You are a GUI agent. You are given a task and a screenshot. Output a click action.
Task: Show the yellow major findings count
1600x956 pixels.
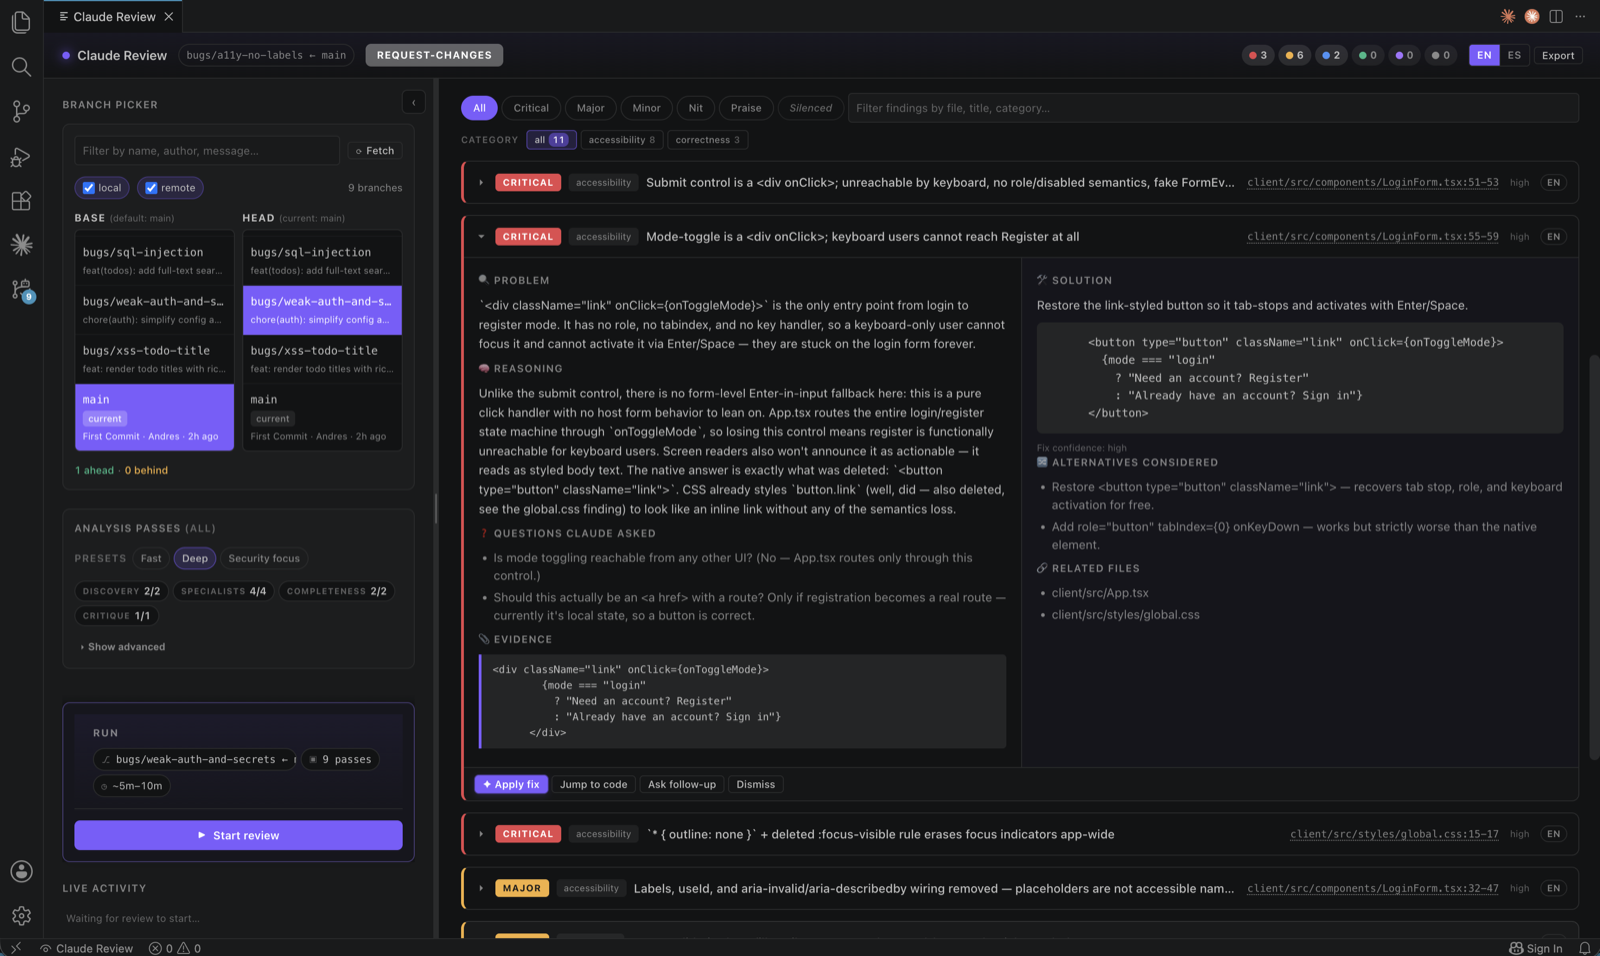click(1294, 56)
